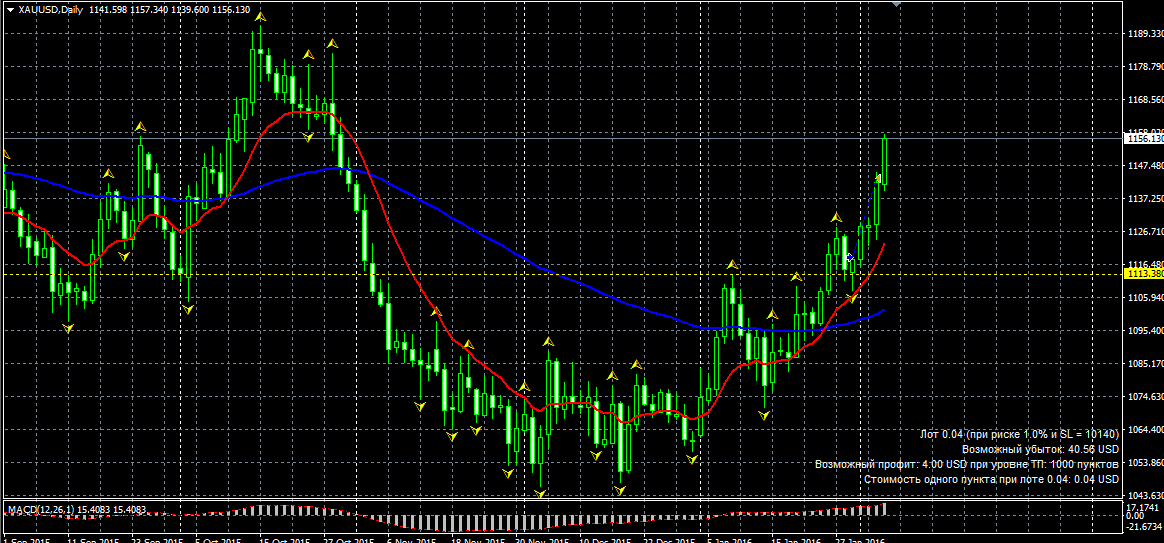Click the arrow beside the XAUUSD,Daily title
Screen dimensions: 1164x543
tap(10, 10)
